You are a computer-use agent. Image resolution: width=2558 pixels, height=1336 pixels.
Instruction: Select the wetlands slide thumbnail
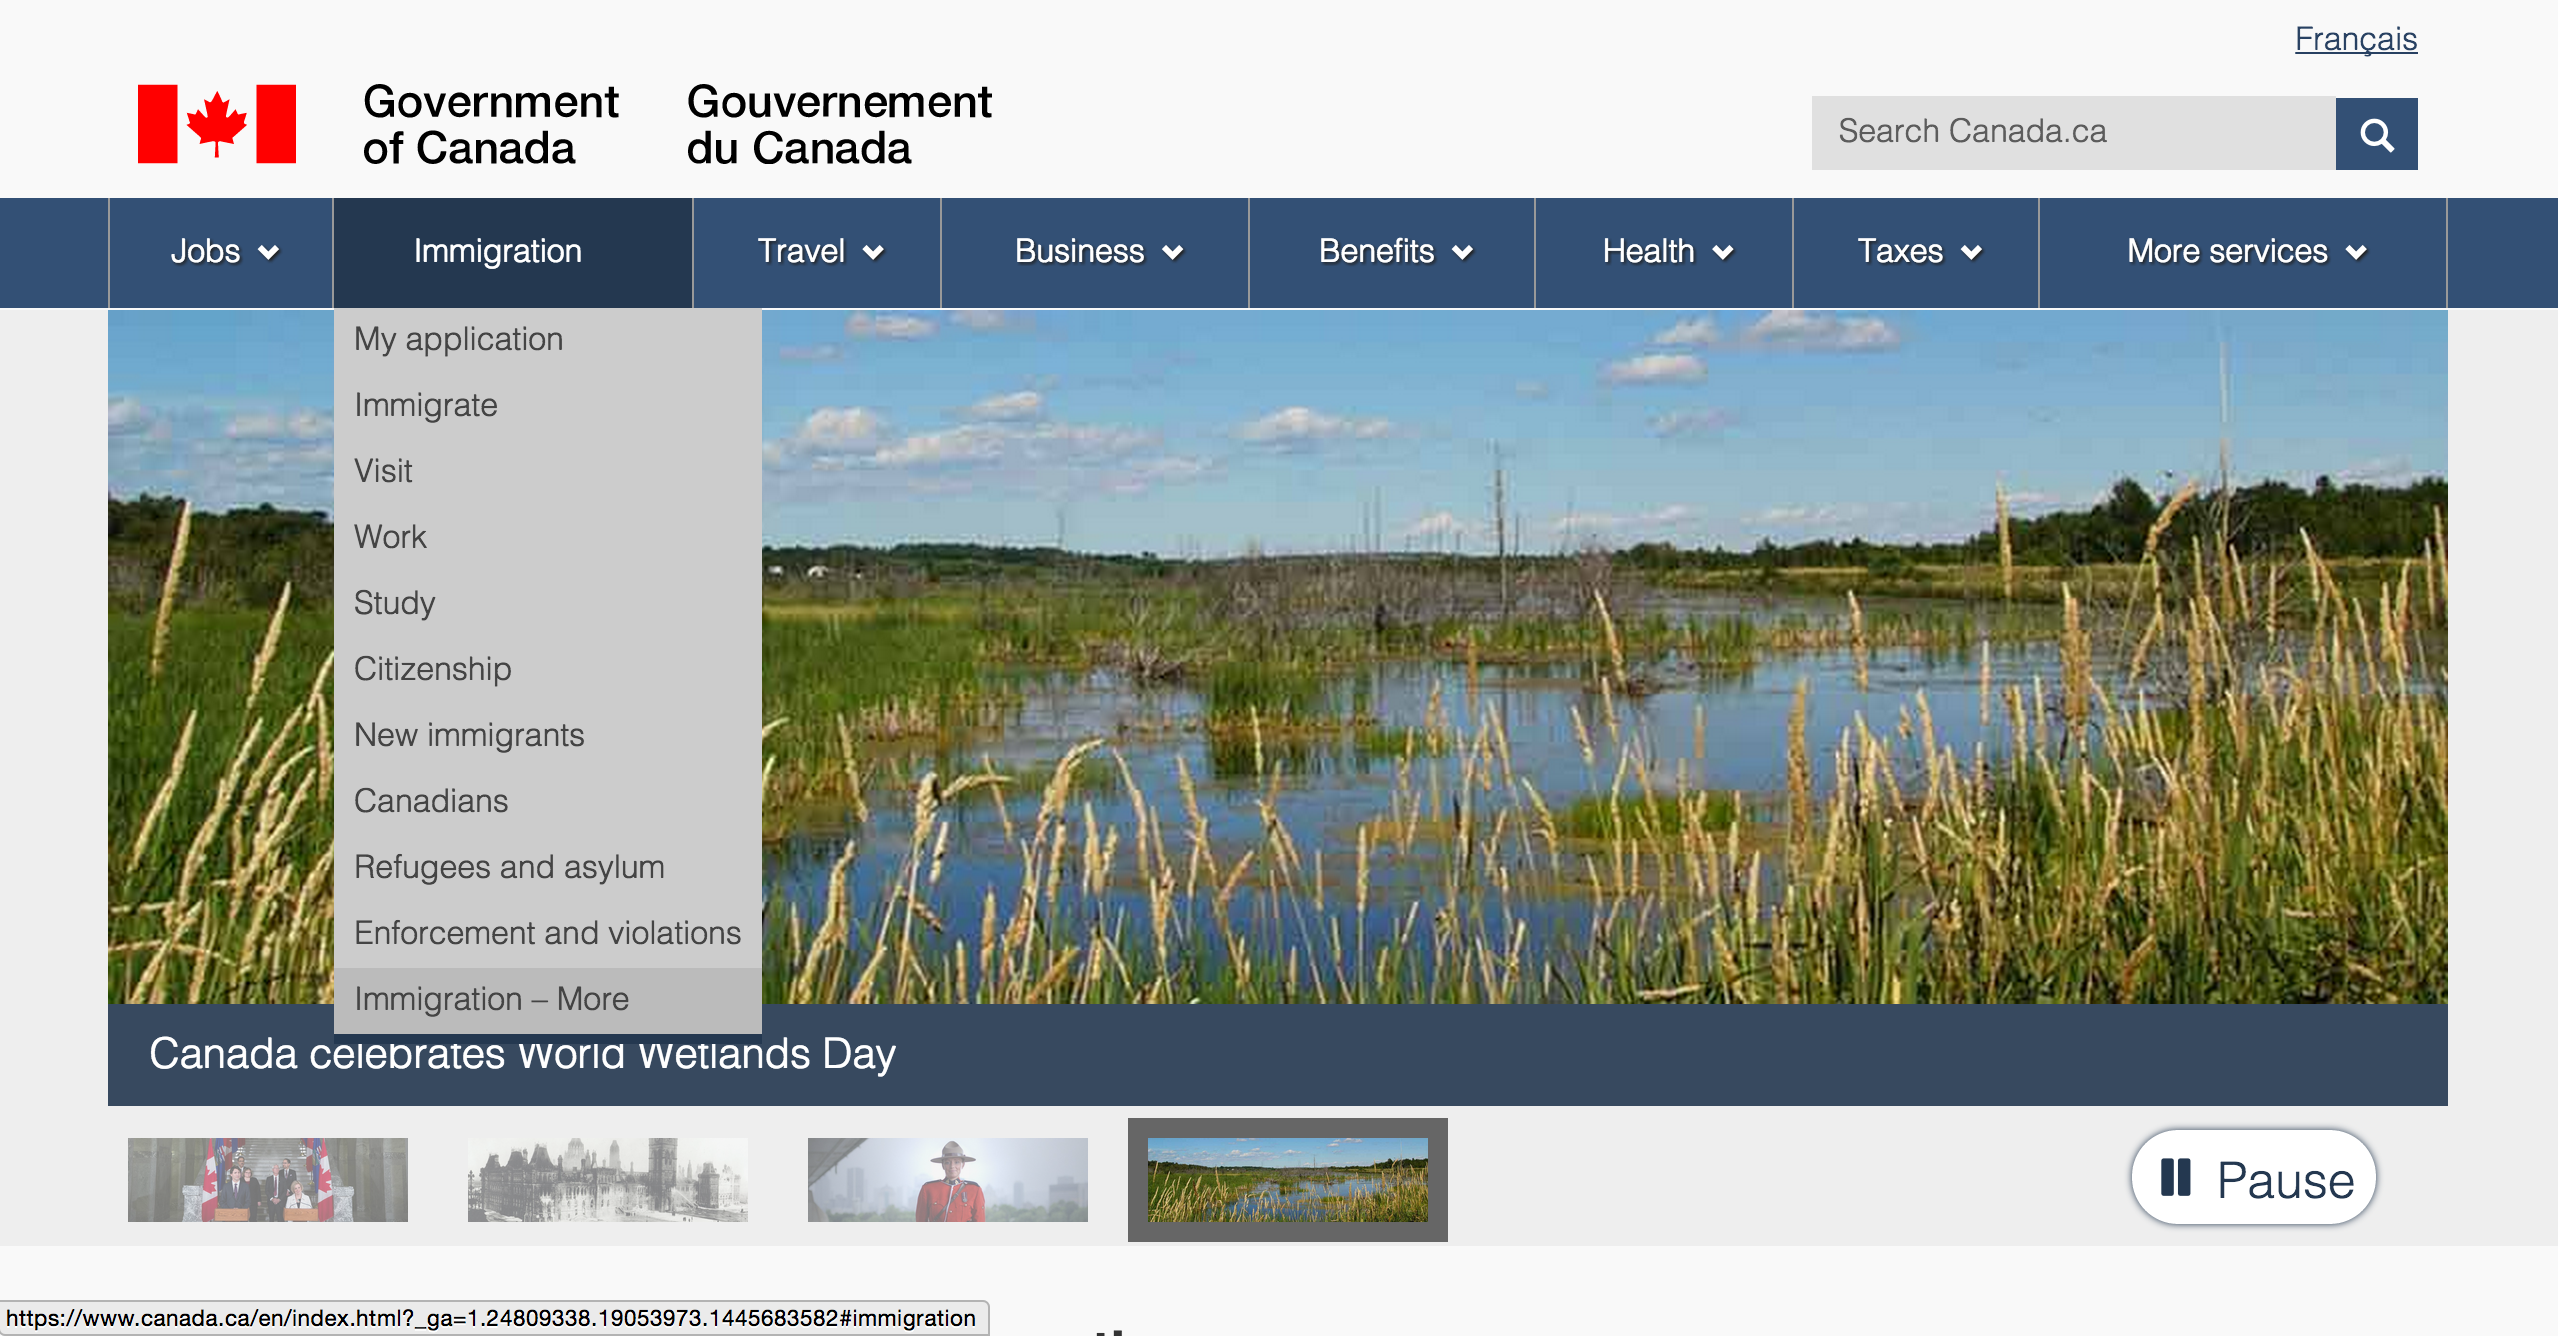pos(1288,1180)
